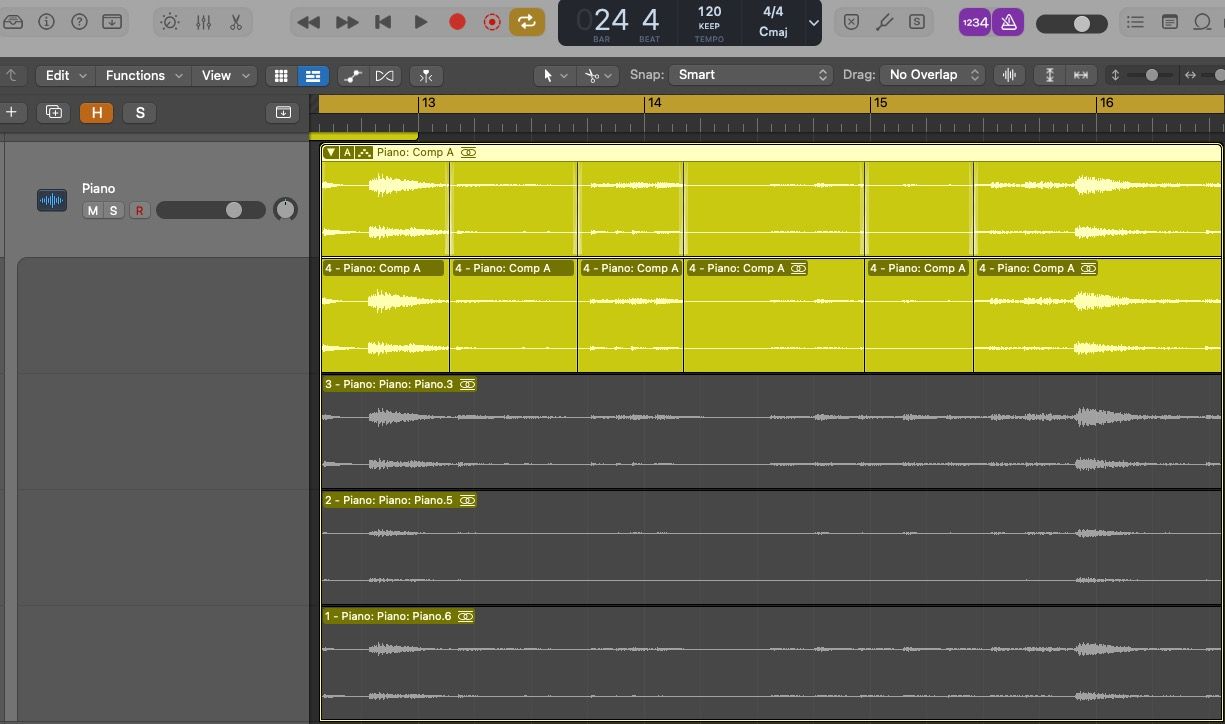
Task: Collapse the Piano Comp A take folder triangle
Action: click(x=331, y=153)
